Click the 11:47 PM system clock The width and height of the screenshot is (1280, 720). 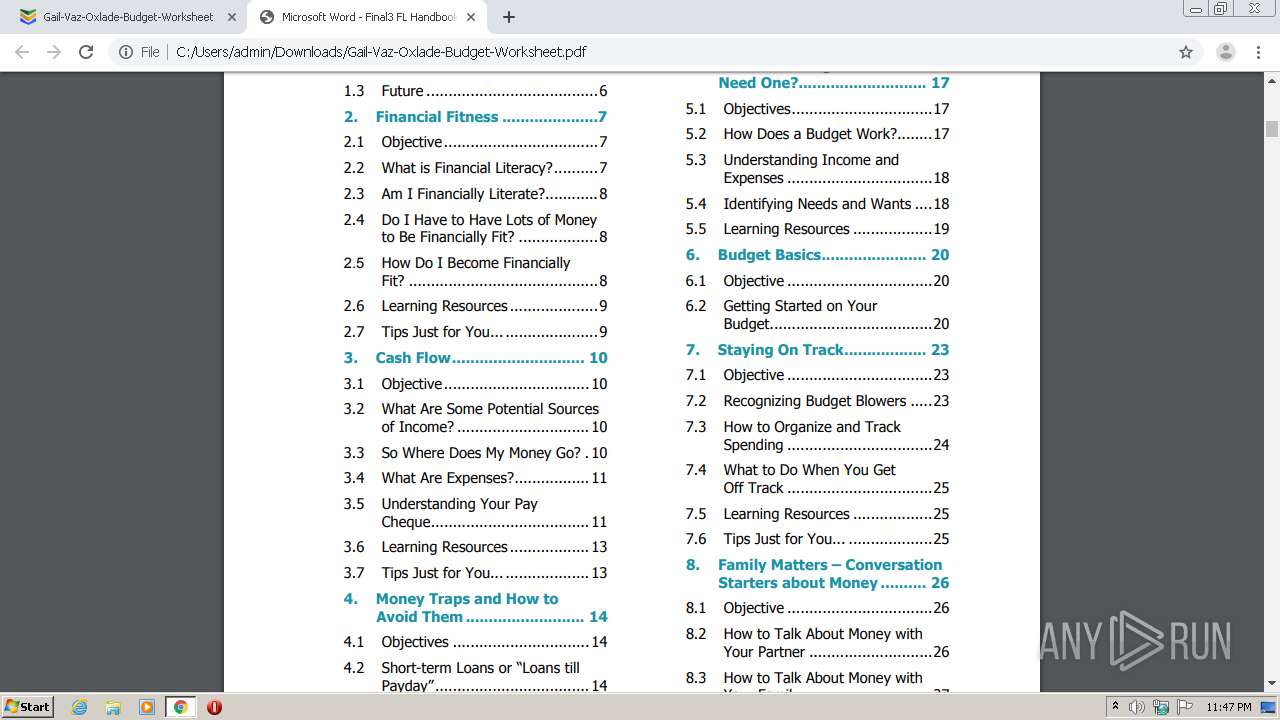(1229, 707)
